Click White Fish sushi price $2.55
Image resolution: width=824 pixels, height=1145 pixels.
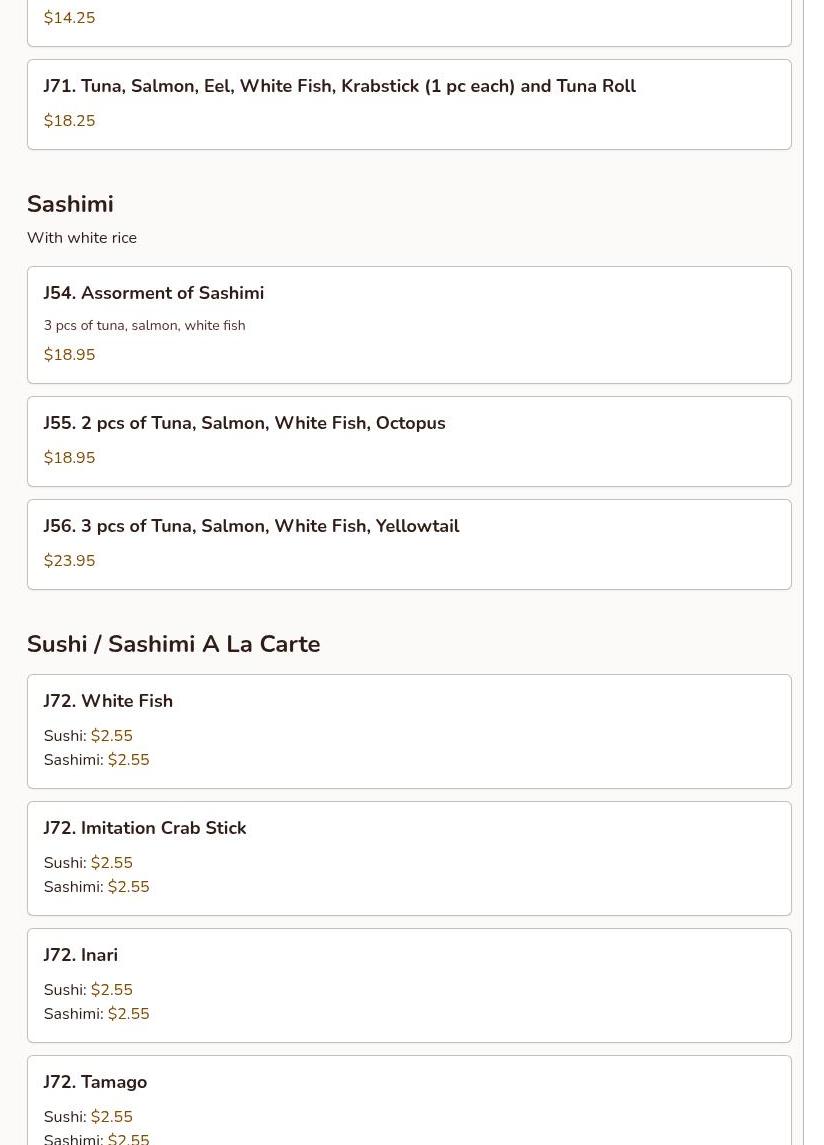[111, 736]
